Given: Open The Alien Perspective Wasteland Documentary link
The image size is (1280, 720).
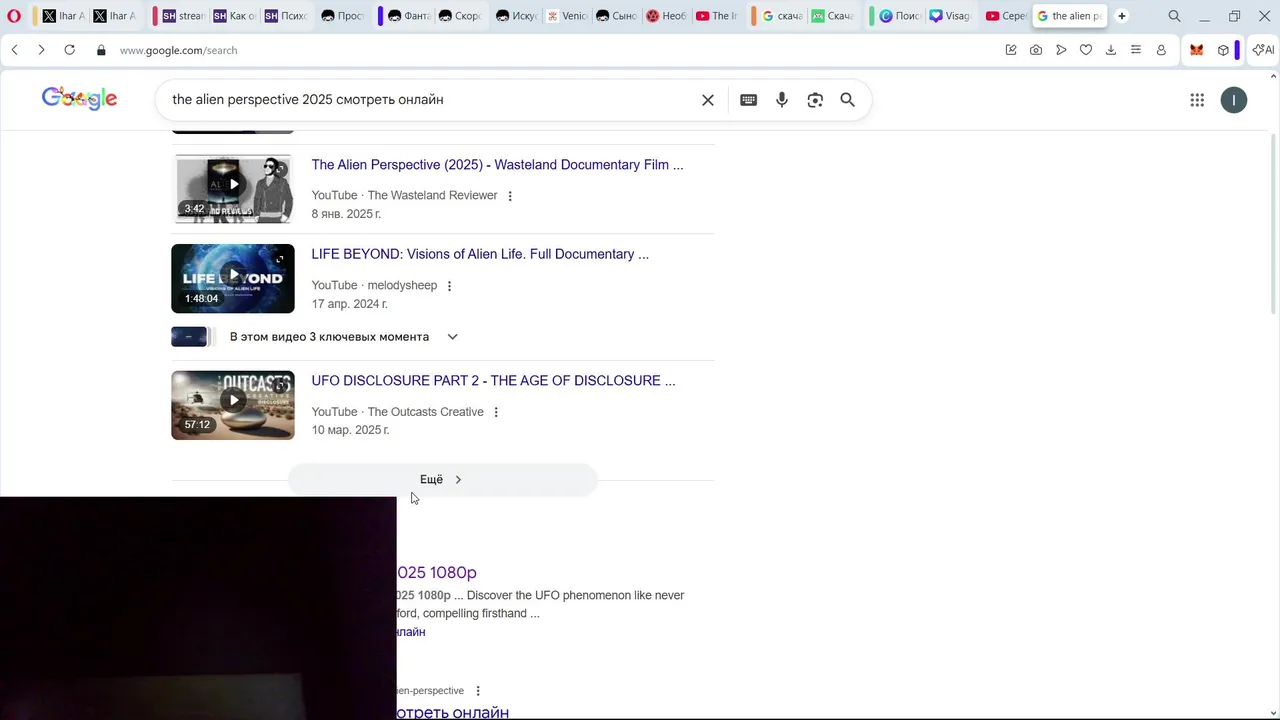Looking at the screenshot, I should [497, 165].
